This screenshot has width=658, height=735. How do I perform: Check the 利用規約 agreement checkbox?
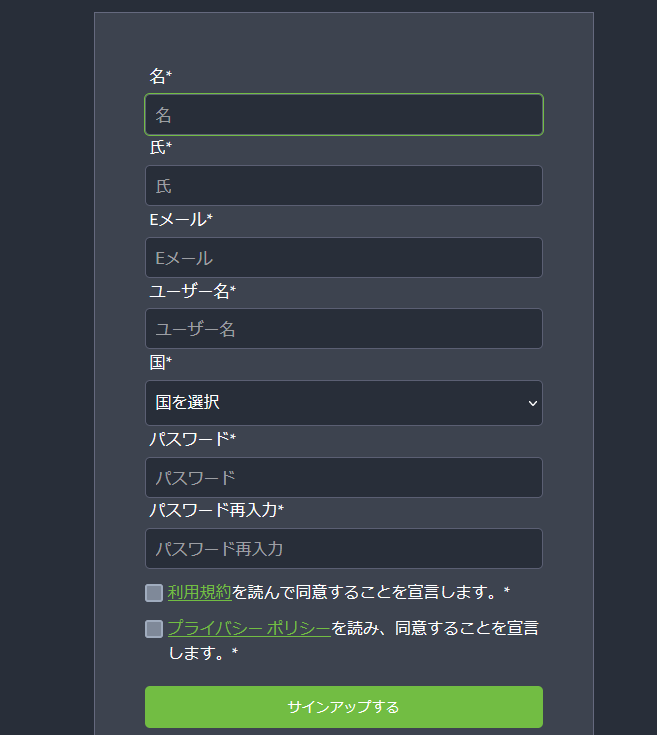click(x=154, y=593)
